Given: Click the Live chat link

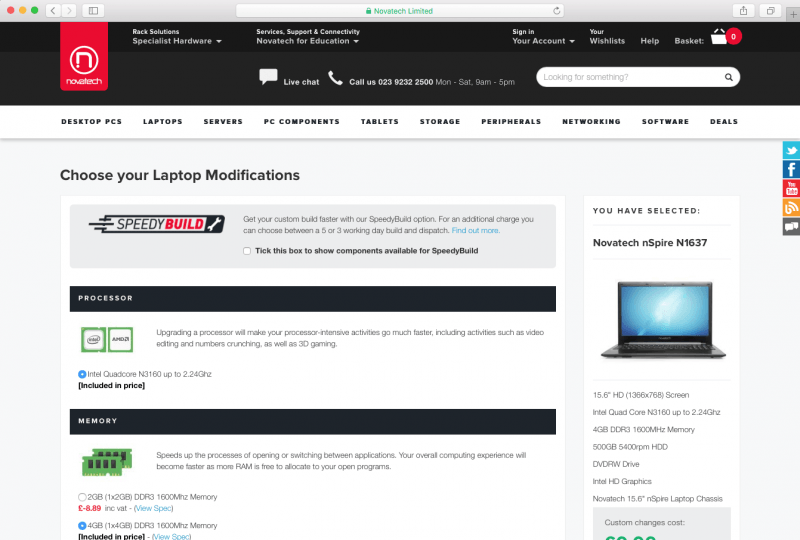Looking at the screenshot, I should [x=301, y=82].
